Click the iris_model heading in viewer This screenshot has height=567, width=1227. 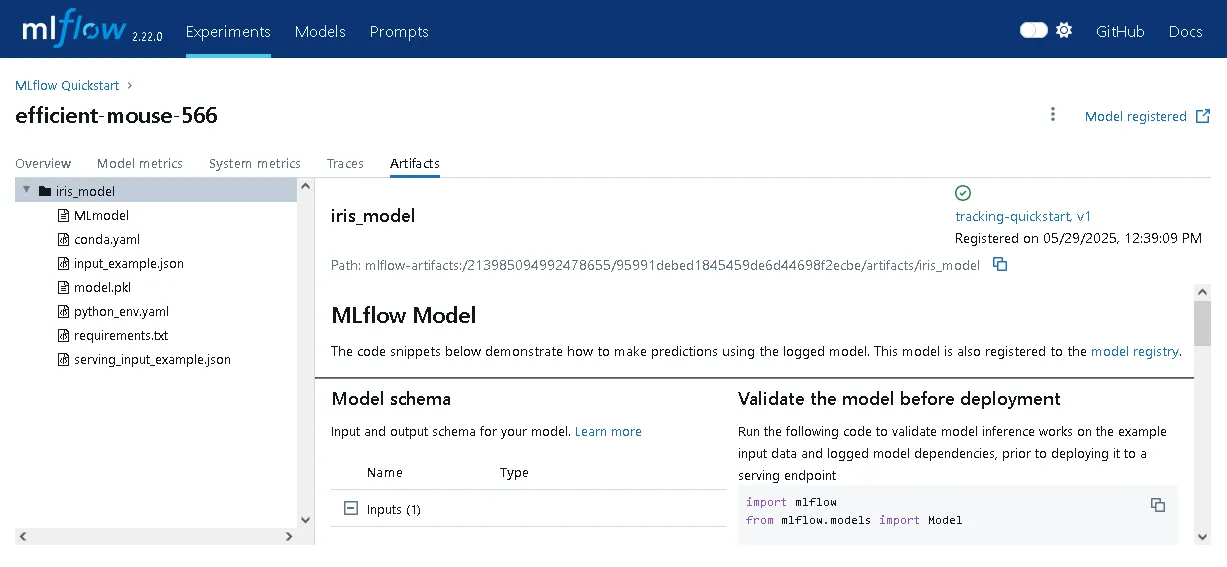373,216
